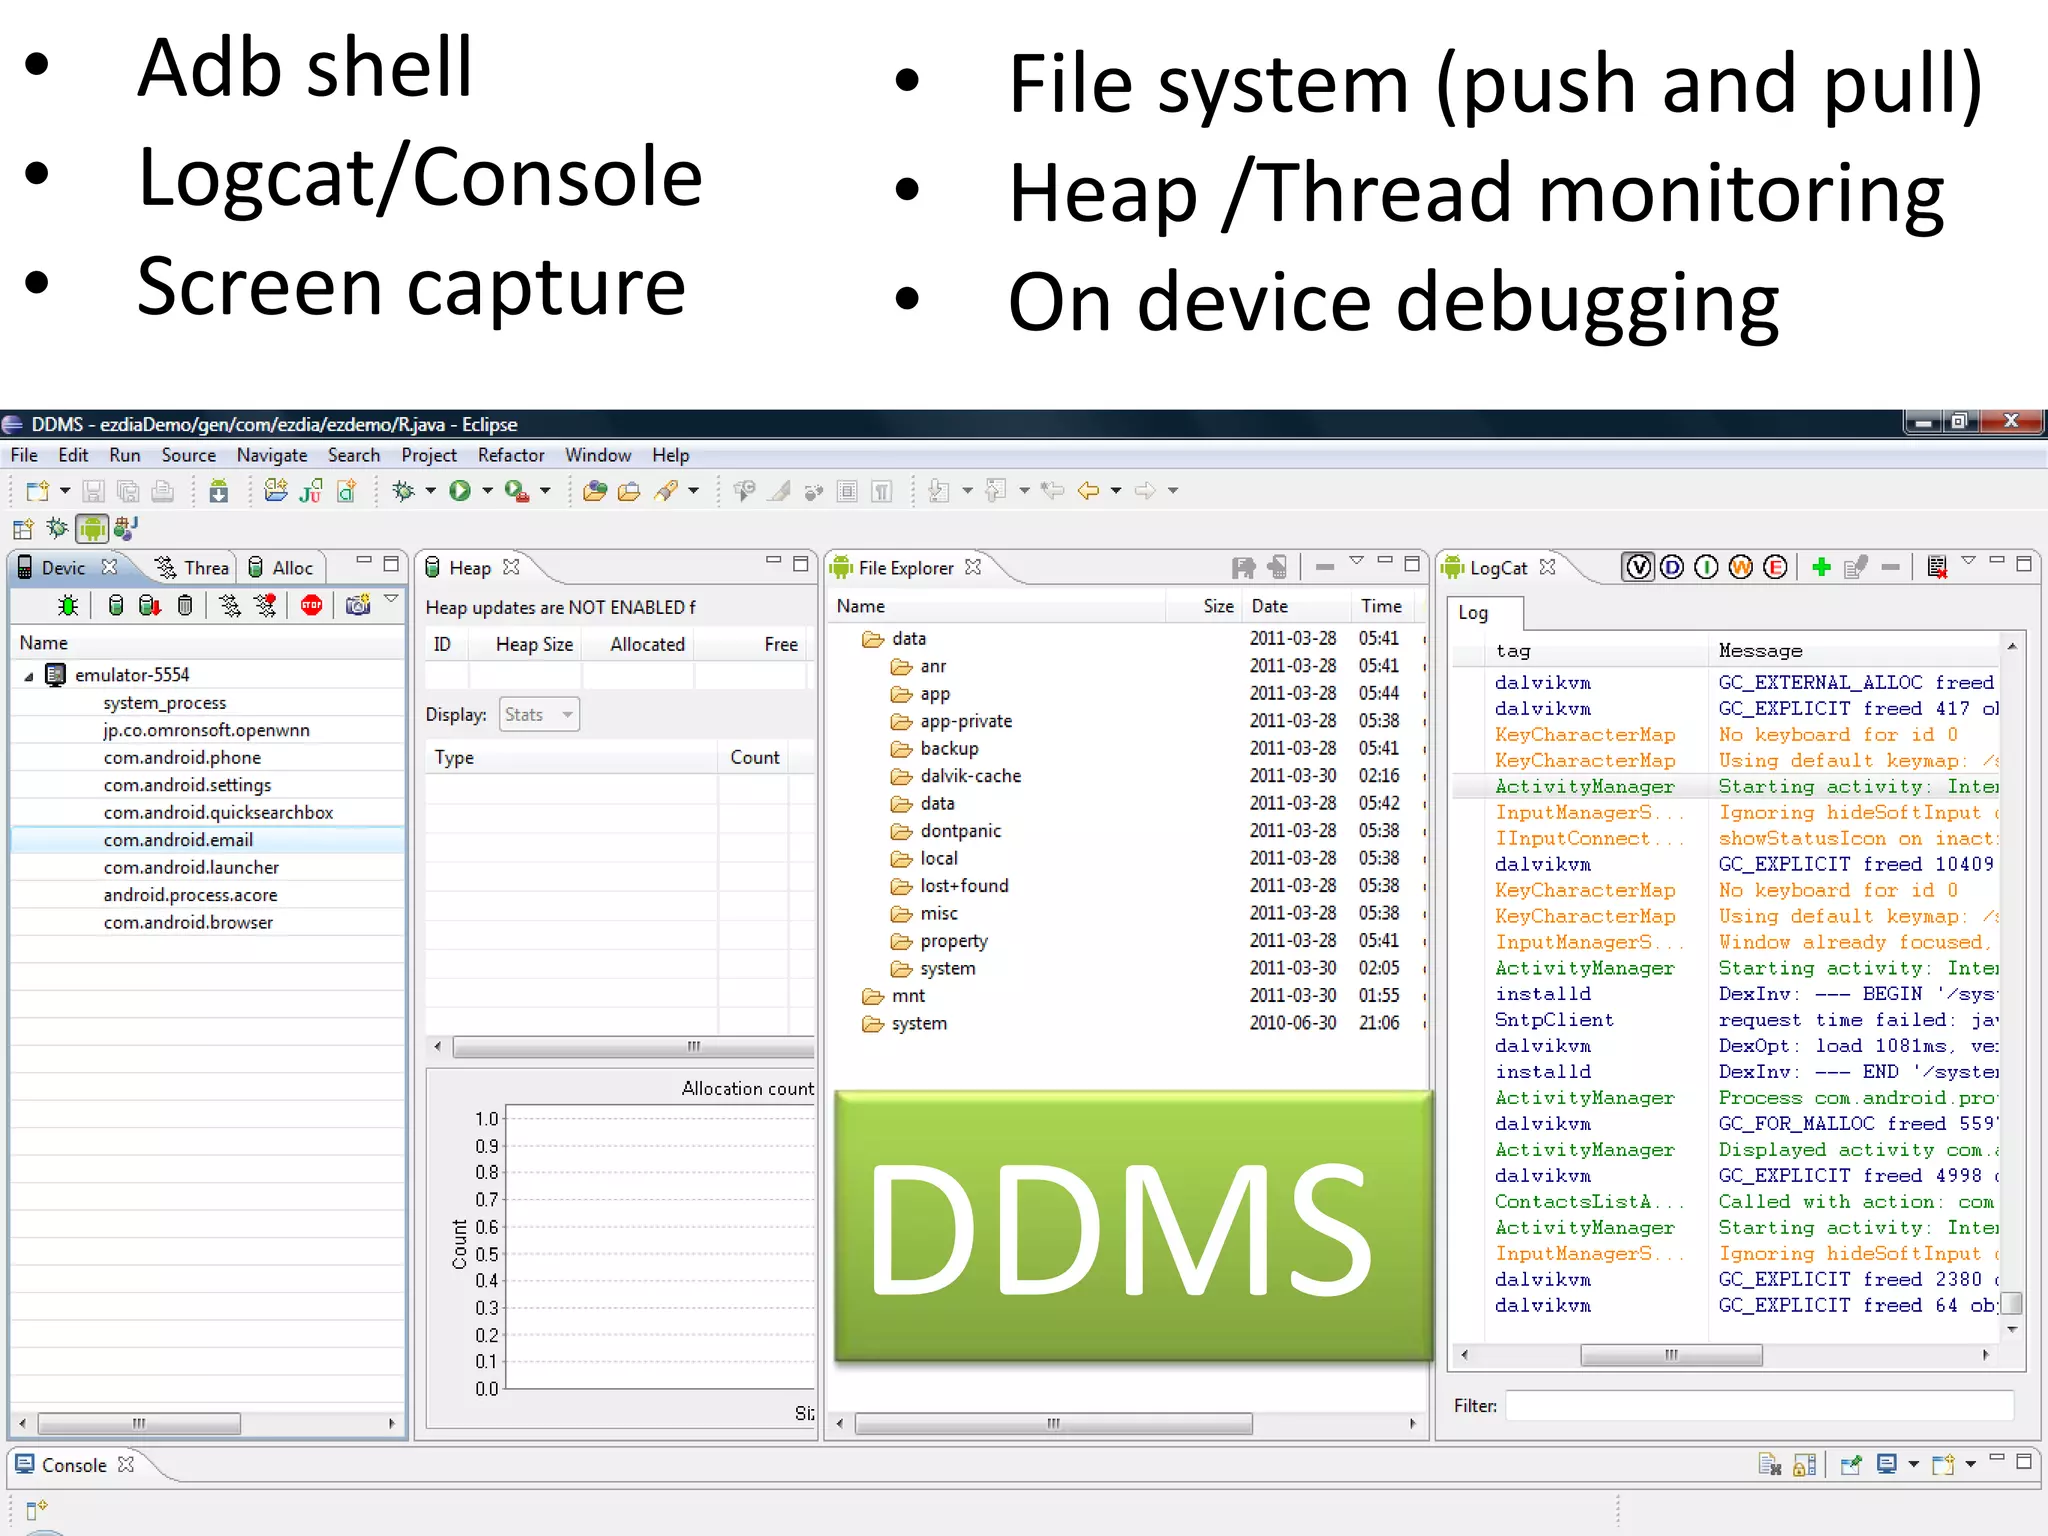Open the Window menu
The width and height of the screenshot is (2048, 1536).
pyautogui.click(x=598, y=455)
